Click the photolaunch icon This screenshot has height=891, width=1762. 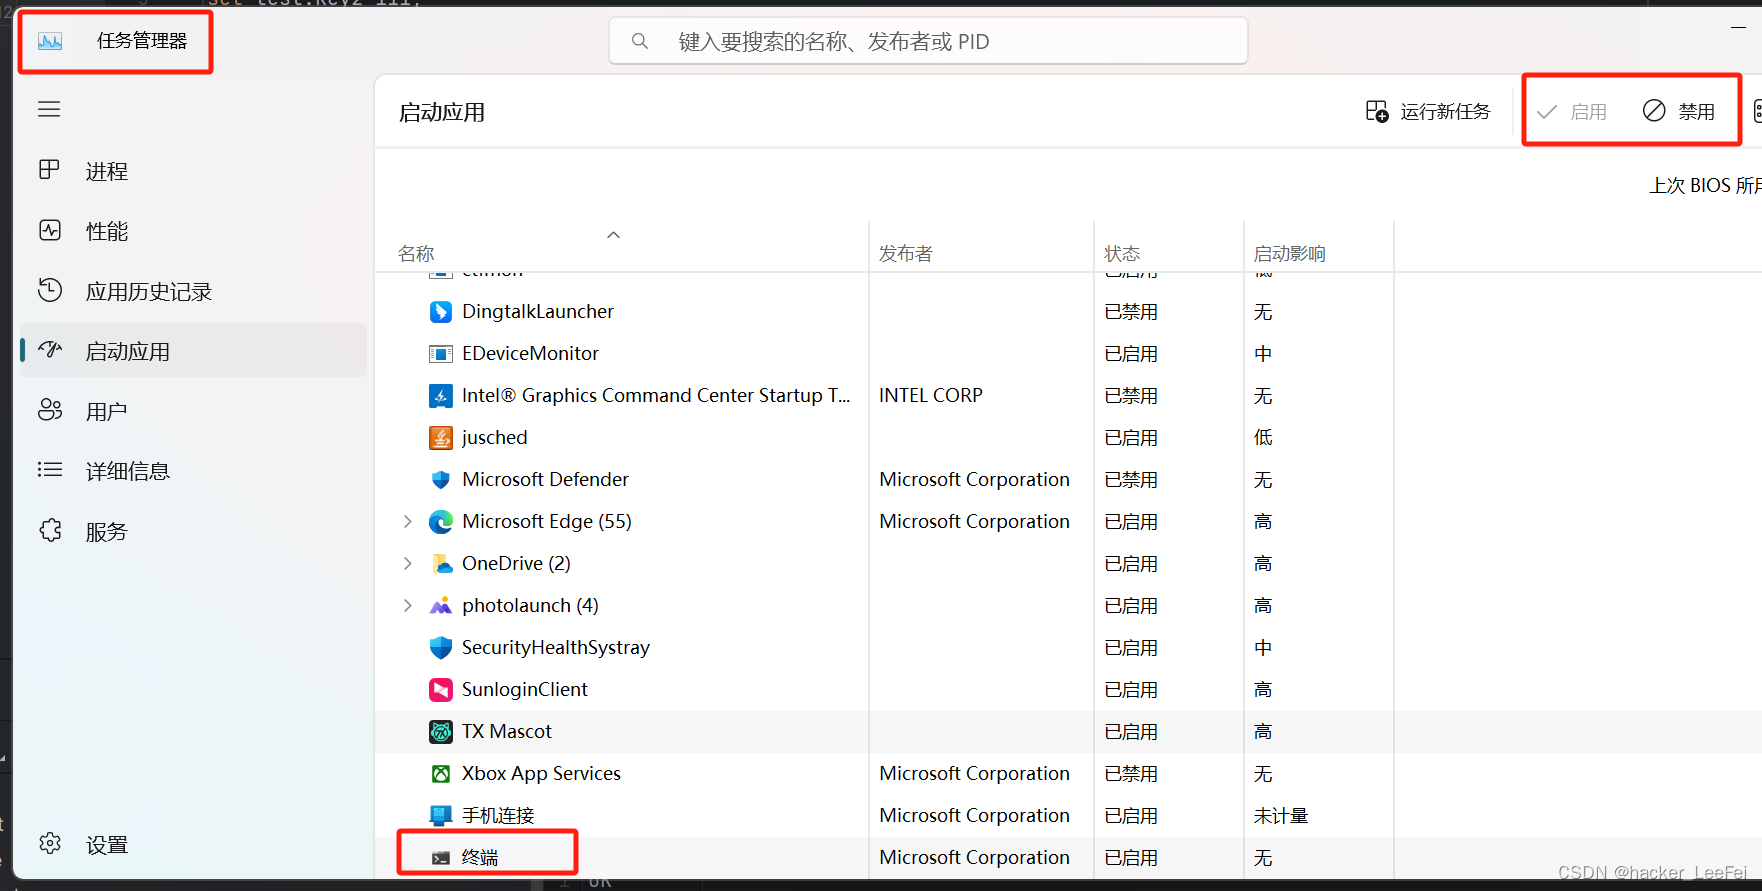coord(440,606)
